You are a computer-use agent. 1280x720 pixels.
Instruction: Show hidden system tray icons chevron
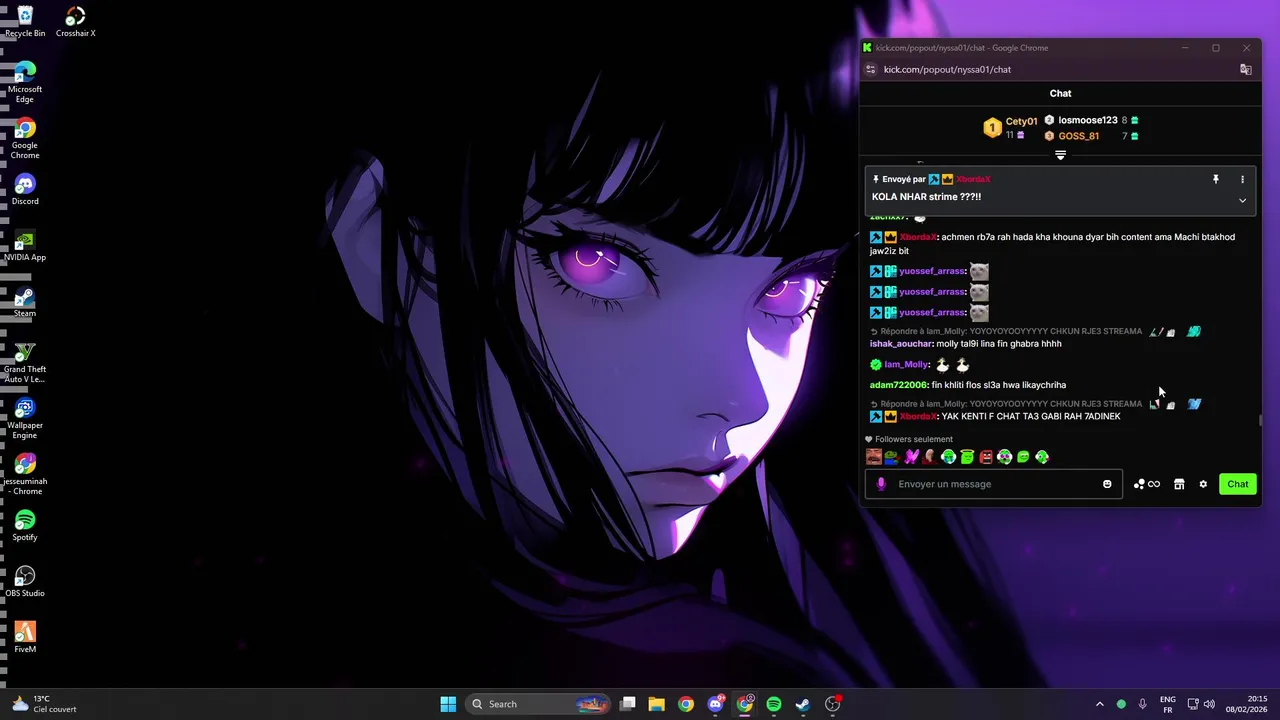[1100, 704]
